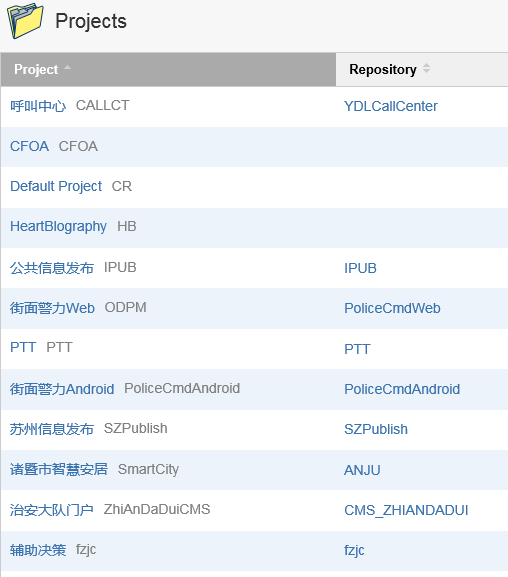The height and width of the screenshot is (577, 508).
Task: Open the 呼叫中心 project
Action: [38, 106]
